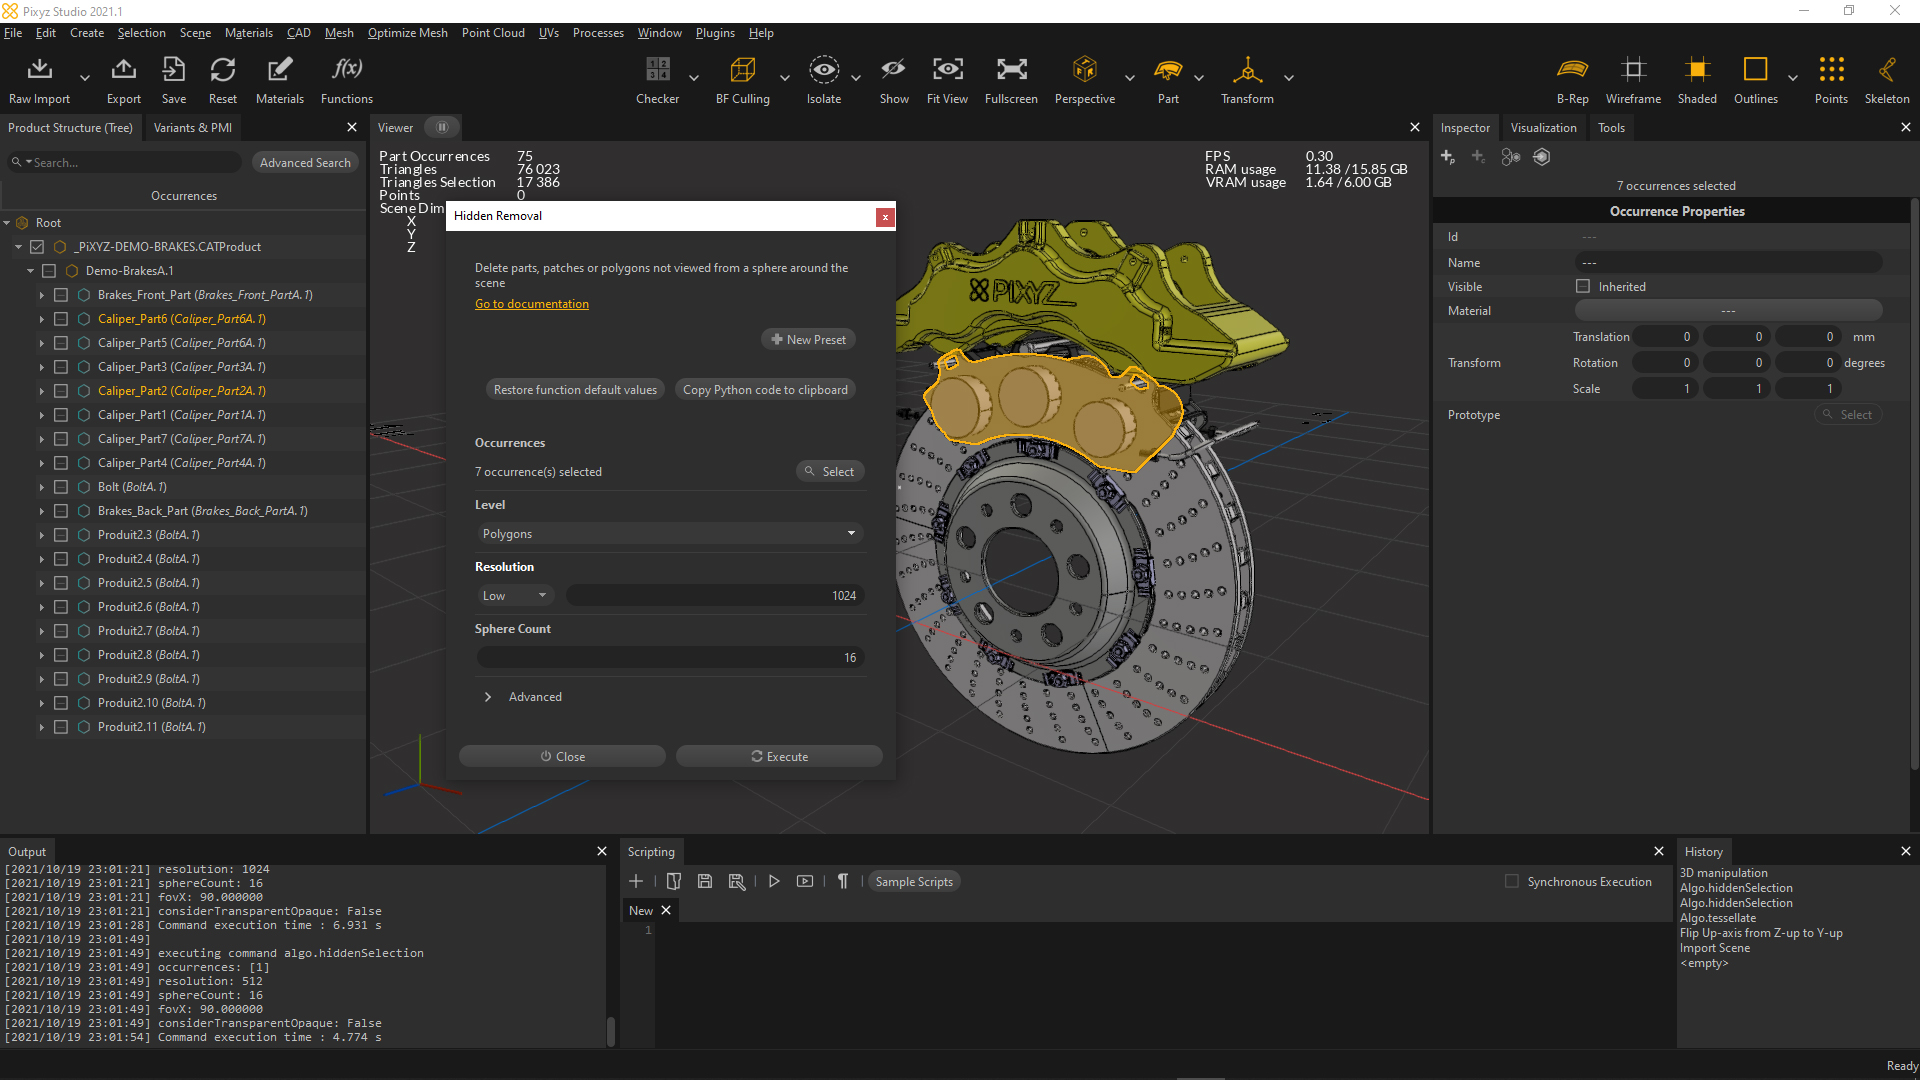Open the Level dropdown showing Polygons
The width and height of the screenshot is (1920, 1080).
point(669,533)
